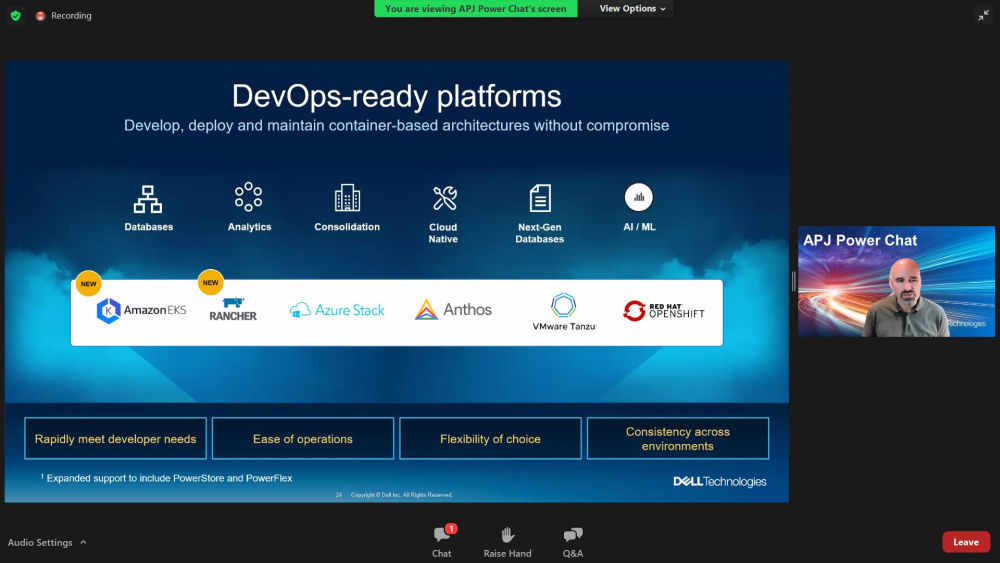Click the Audio Settings label
This screenshot has width=1000, height=563.
point(40,543)
